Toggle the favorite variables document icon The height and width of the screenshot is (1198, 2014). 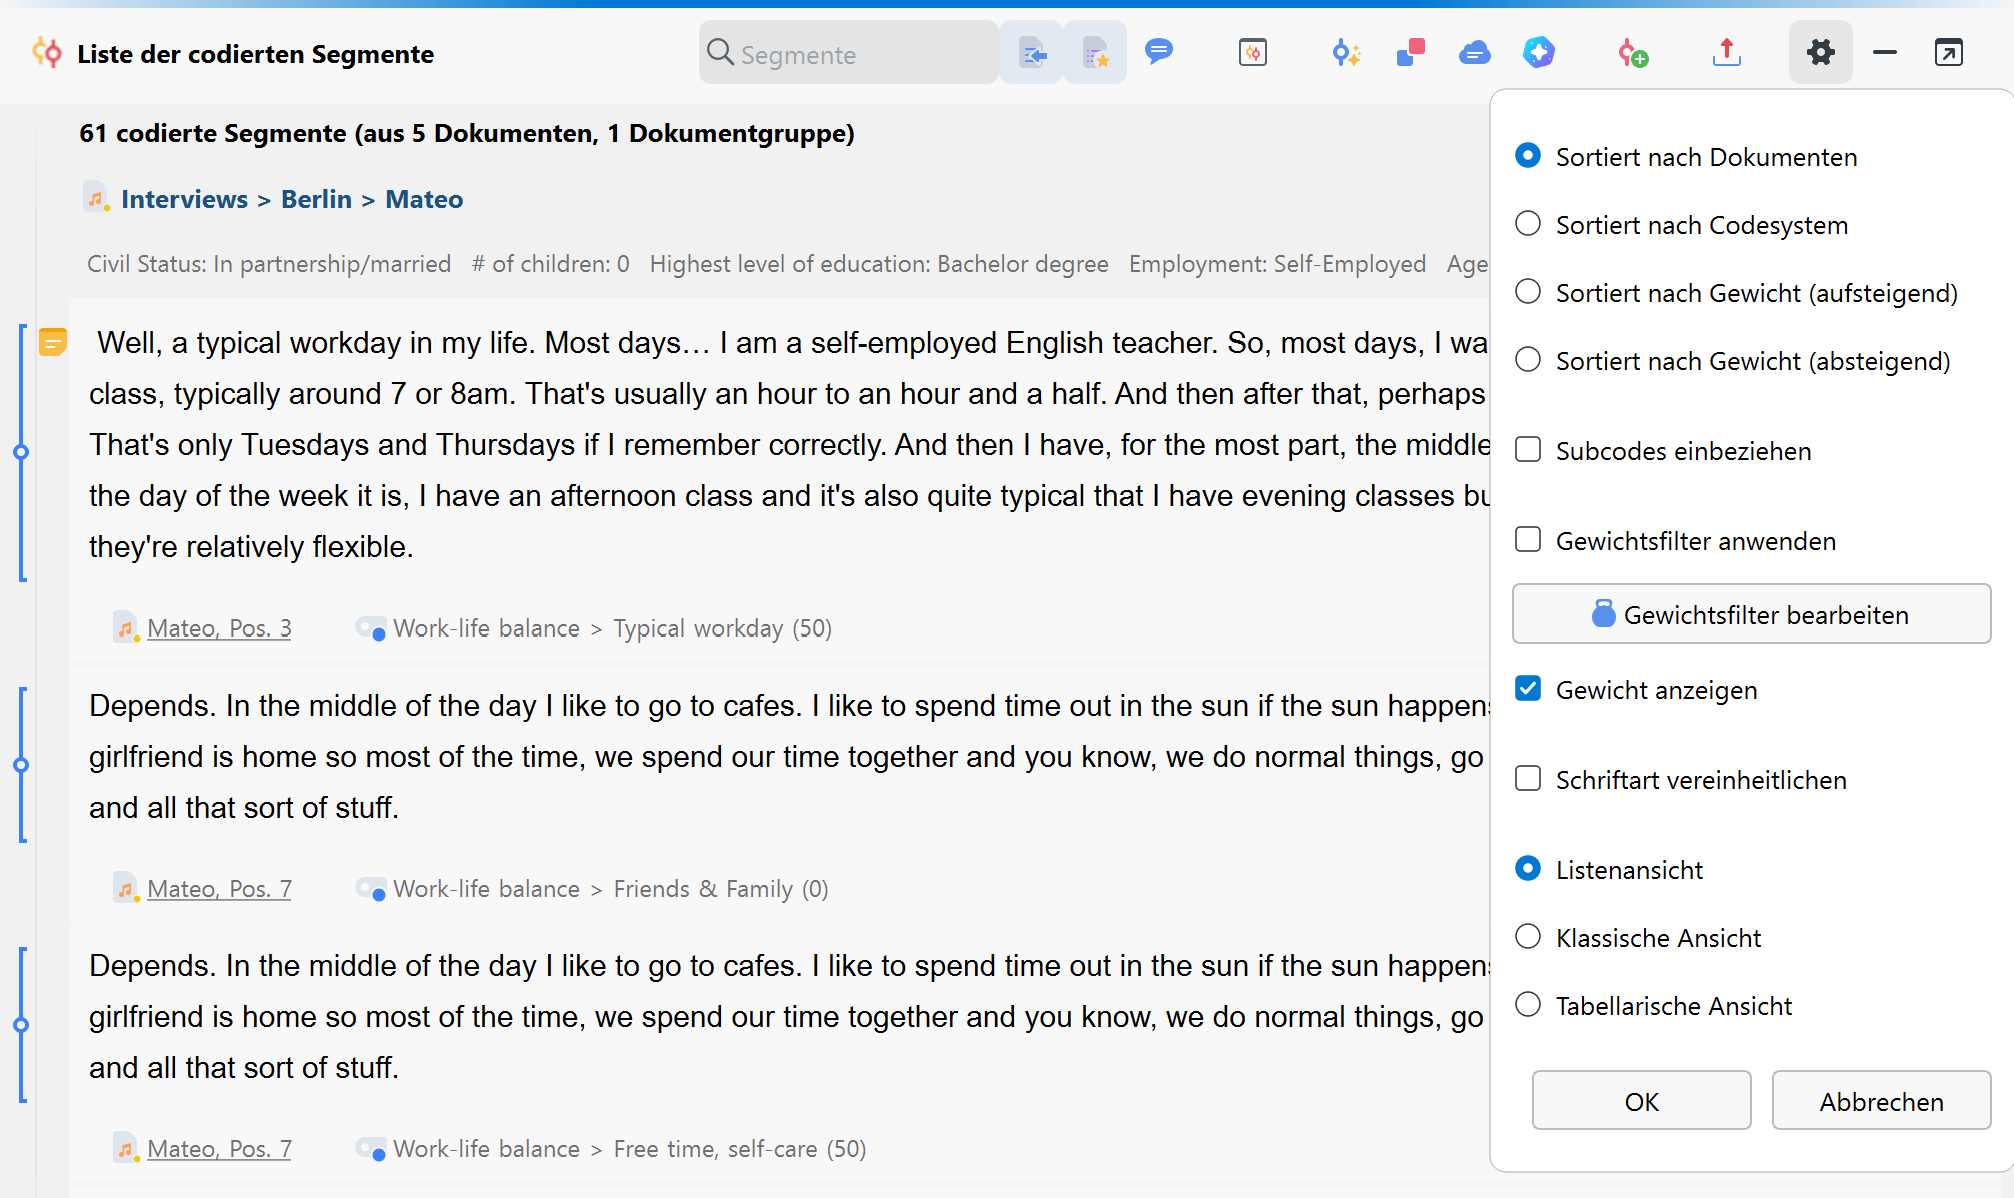[x=1096, y=53]
